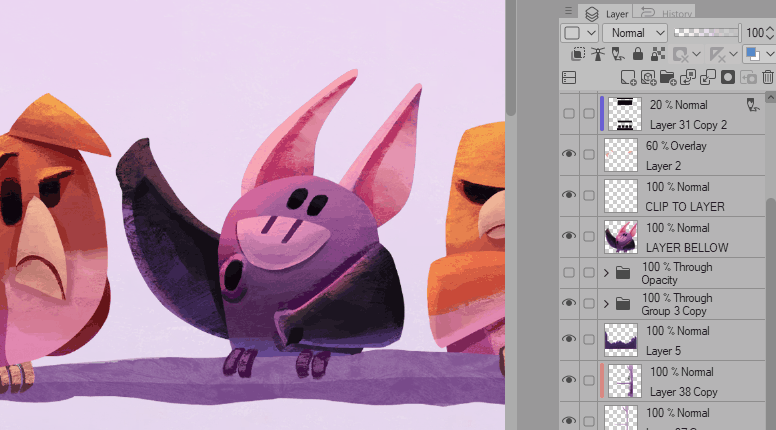Delete layer using the trash icon
Image resolution: width=776 pixels, height=430 pixels.
(x=768, y=77)
